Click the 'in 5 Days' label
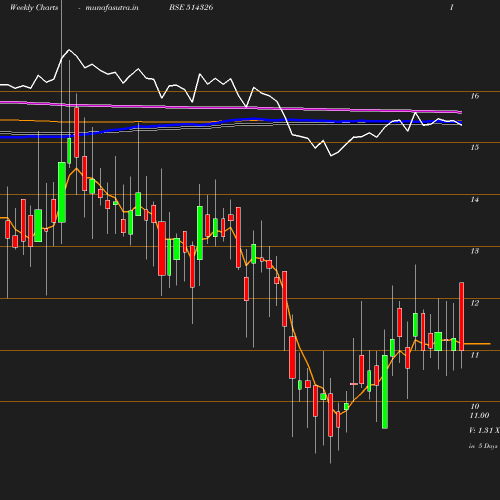This screenshot has height=500, width=500. click(x=483, y=446)
